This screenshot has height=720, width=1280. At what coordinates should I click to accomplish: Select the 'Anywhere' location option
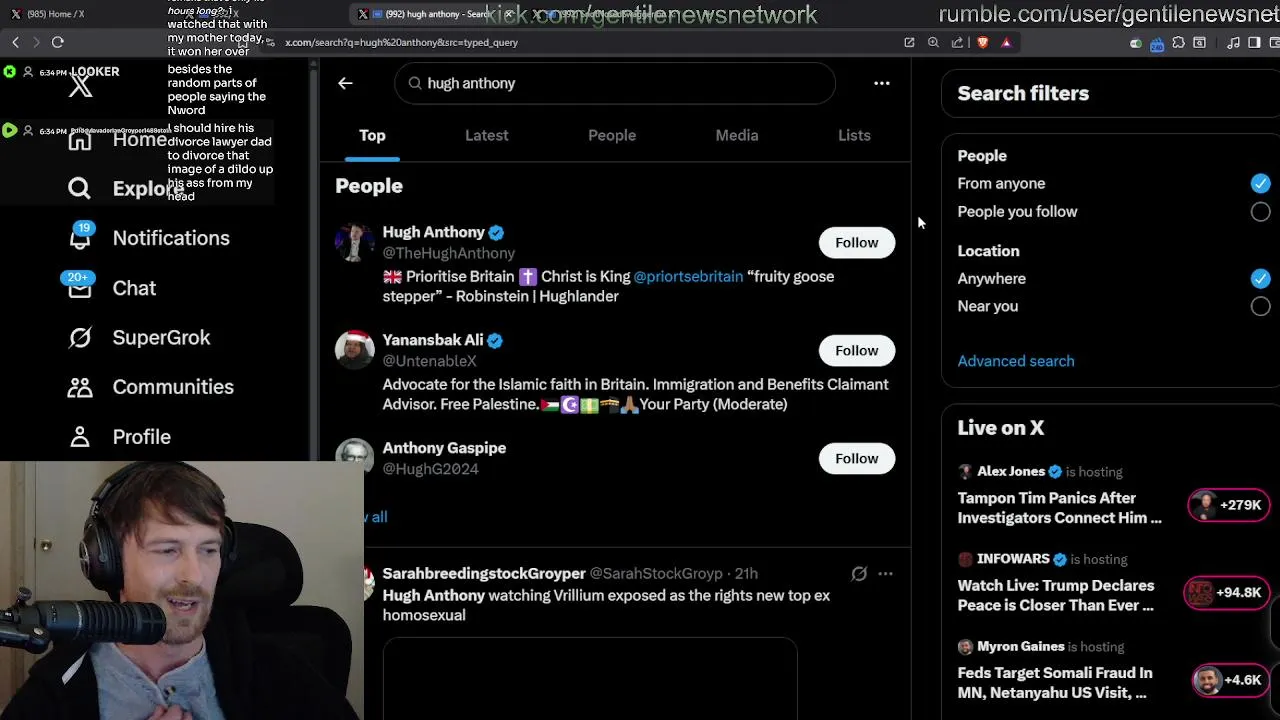click(x=1260, y=278)
